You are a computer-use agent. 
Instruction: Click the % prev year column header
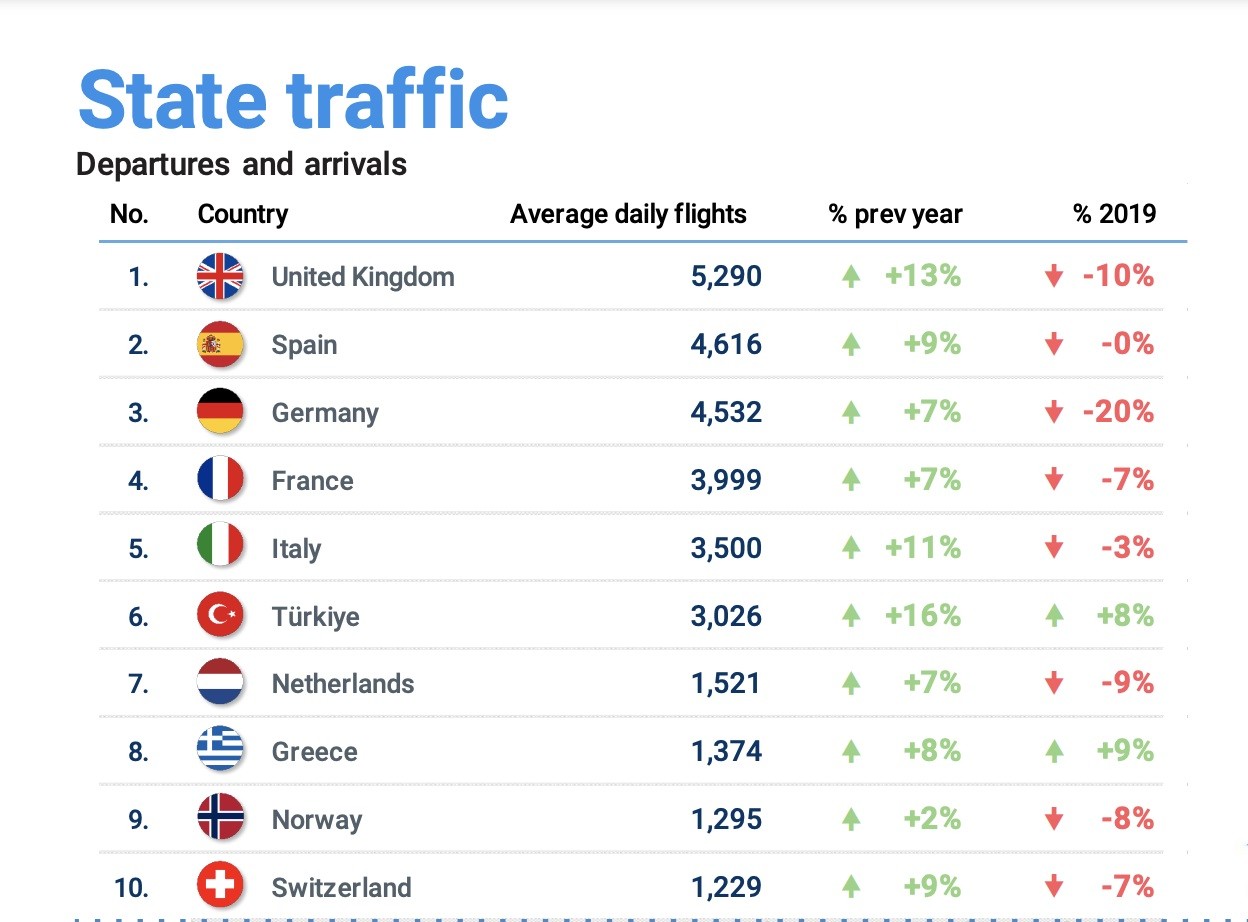(x=895, y=214)
